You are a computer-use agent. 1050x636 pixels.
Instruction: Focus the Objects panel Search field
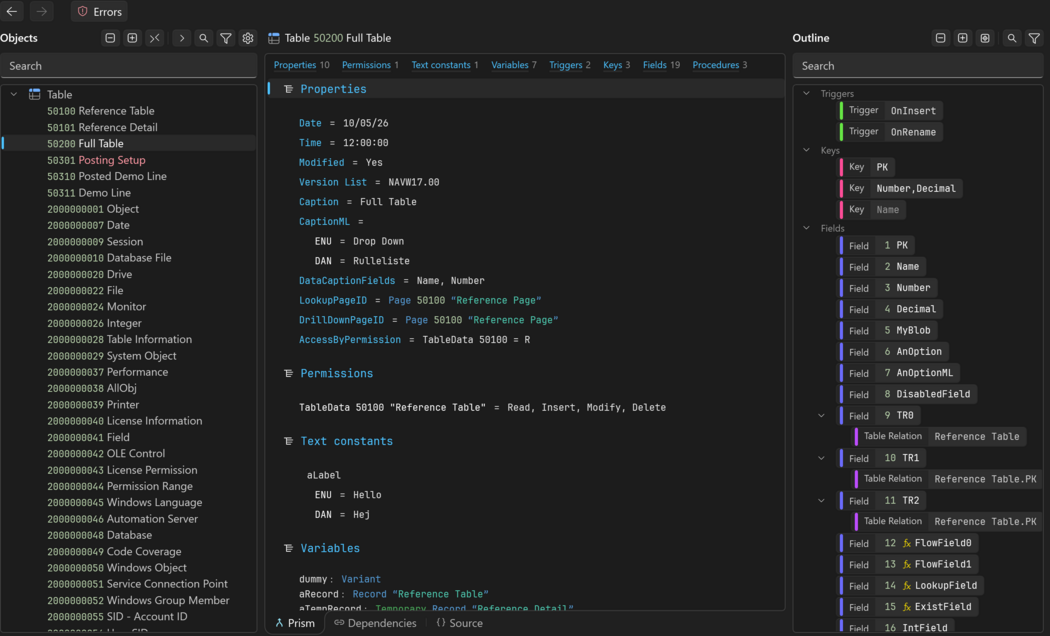129,66
